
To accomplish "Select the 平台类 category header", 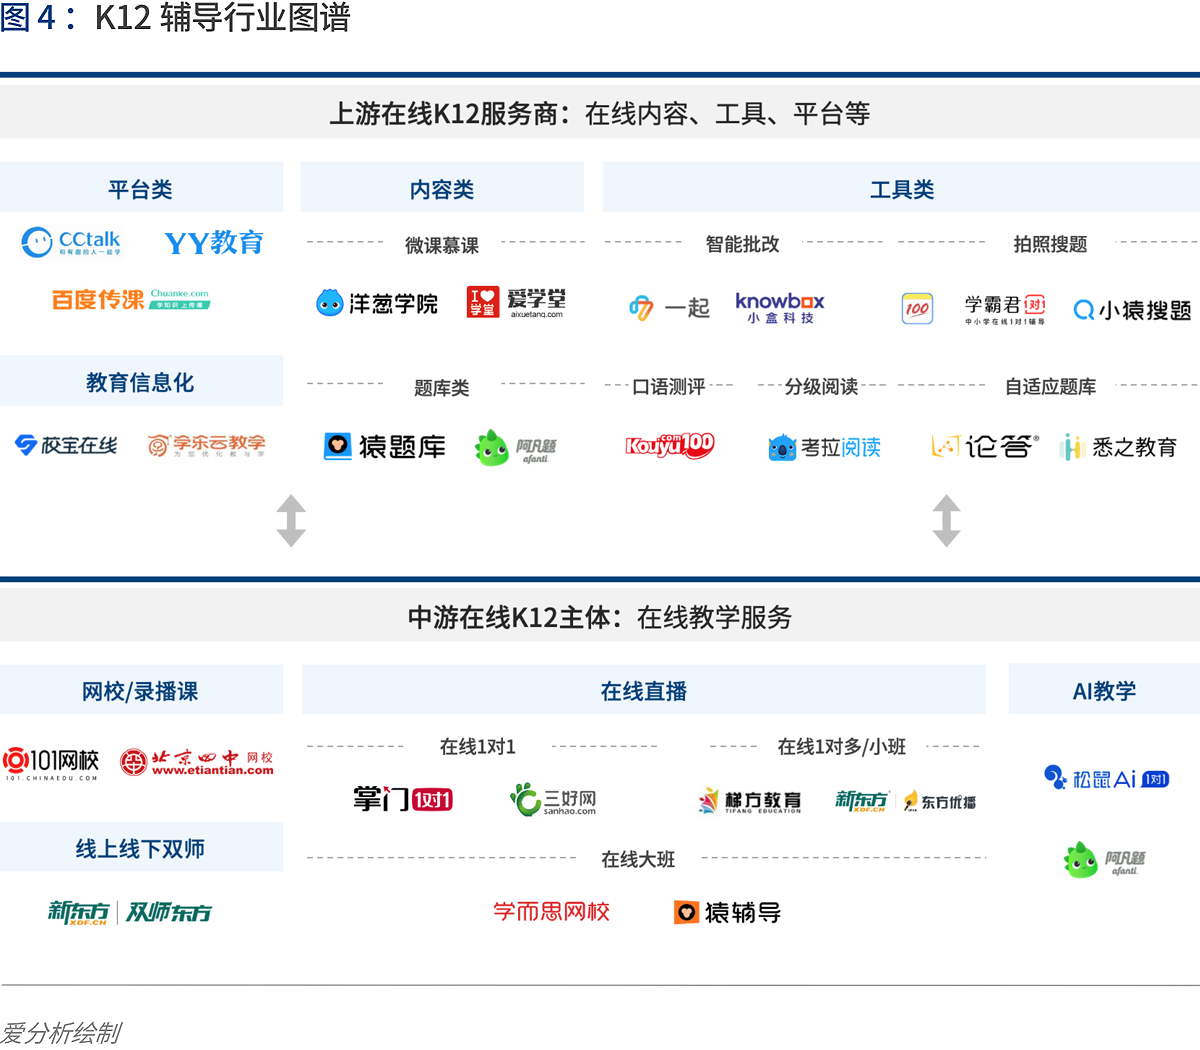I will click(x=141, y=188).
